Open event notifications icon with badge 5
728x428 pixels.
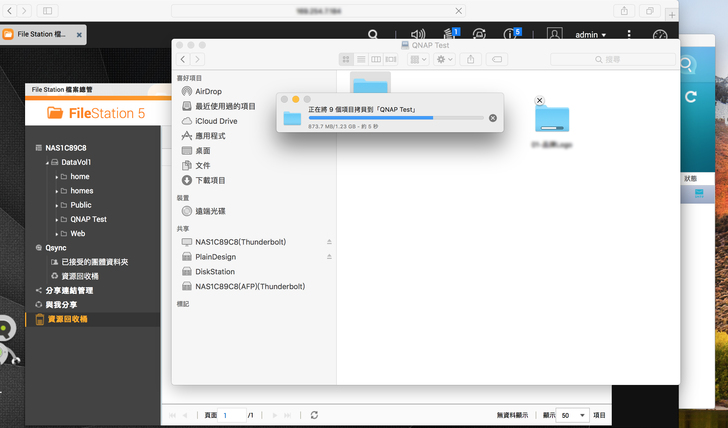512,34
